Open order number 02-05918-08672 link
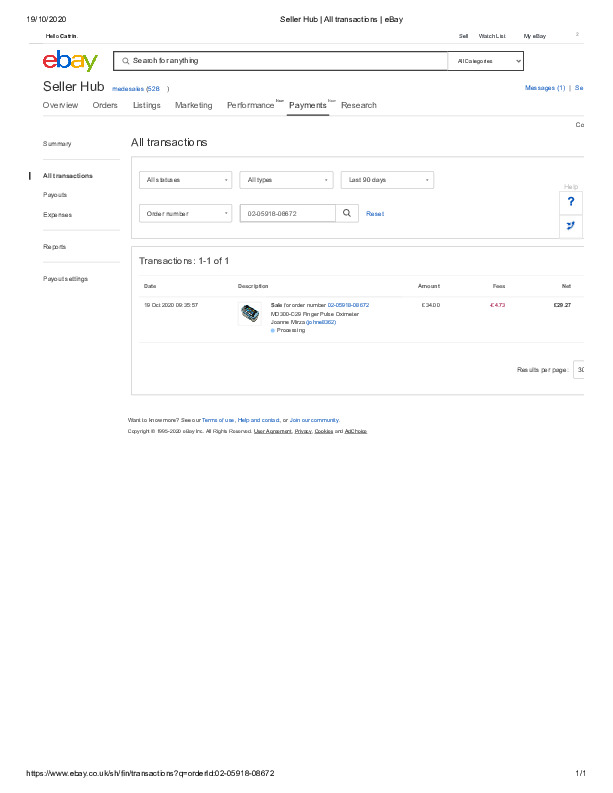 point(348,304)
